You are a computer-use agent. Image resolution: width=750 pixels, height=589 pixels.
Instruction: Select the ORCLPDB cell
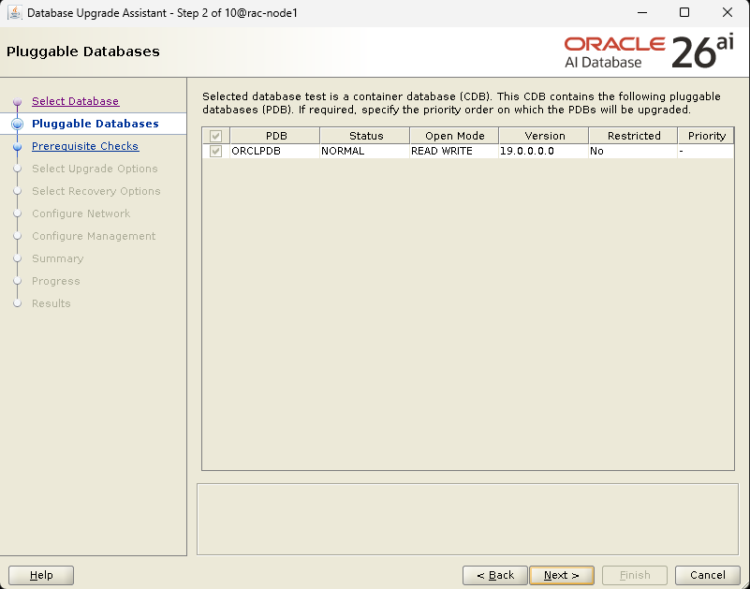275,151
